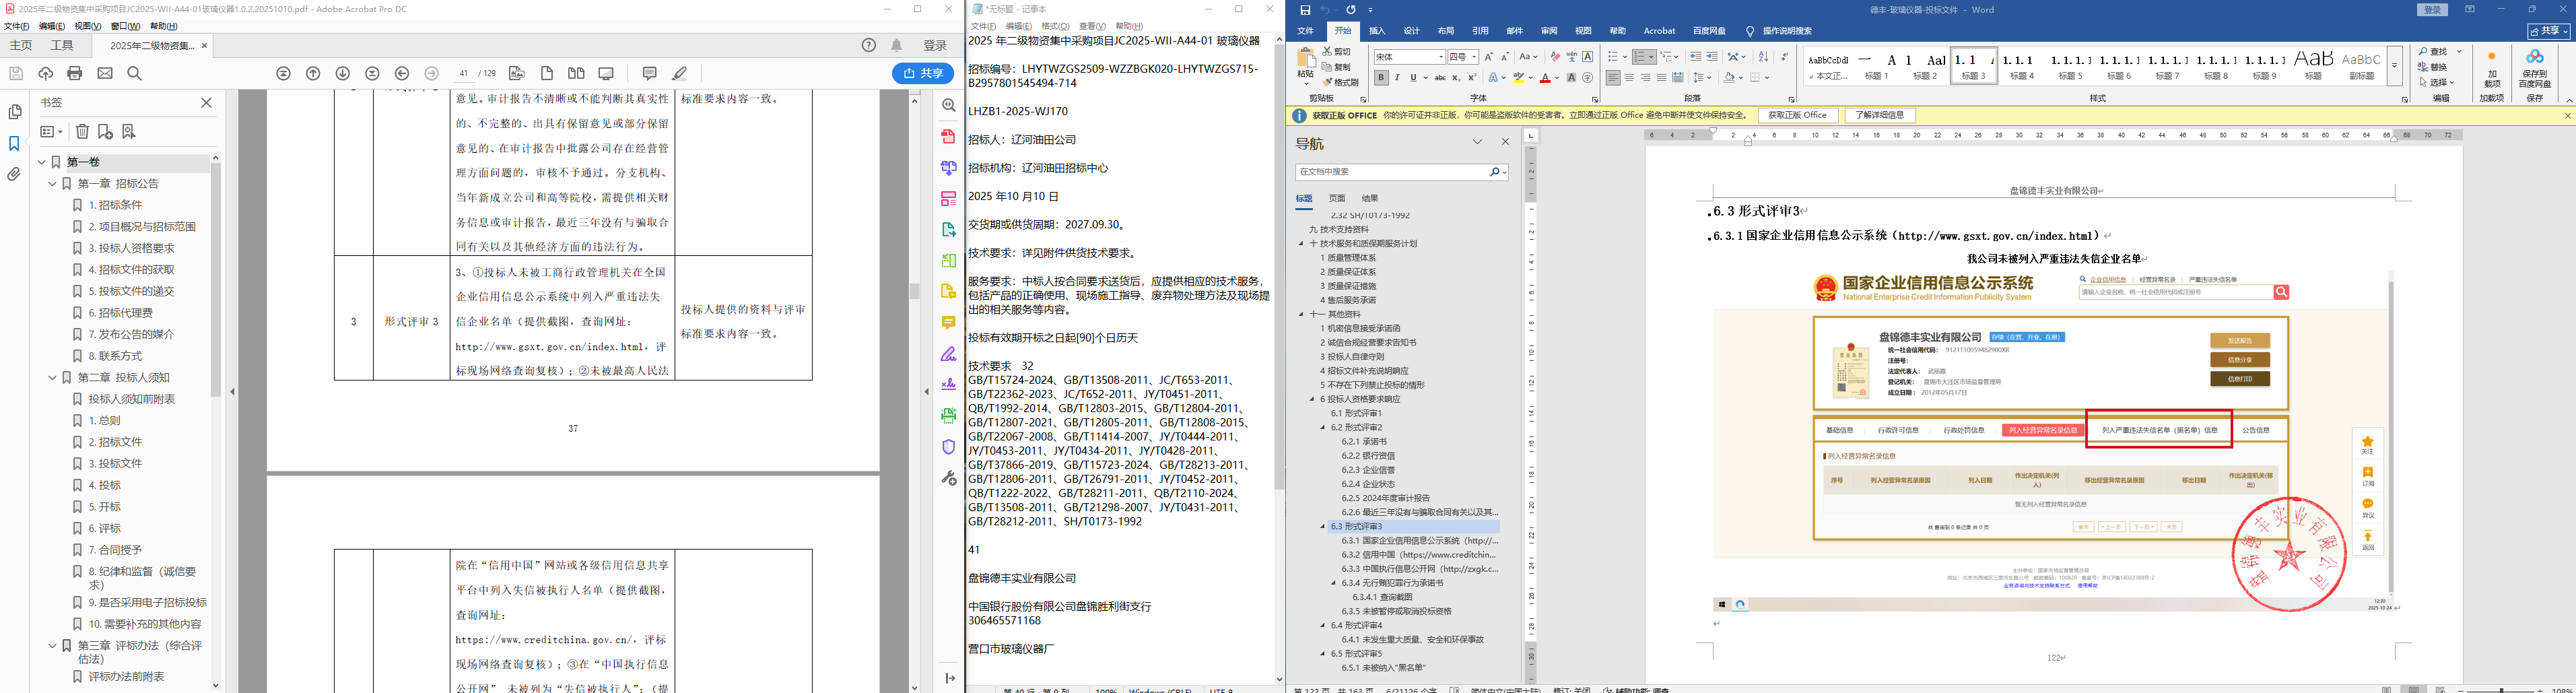Open the 格式 menu in Notepad

tap(1055, 26)
